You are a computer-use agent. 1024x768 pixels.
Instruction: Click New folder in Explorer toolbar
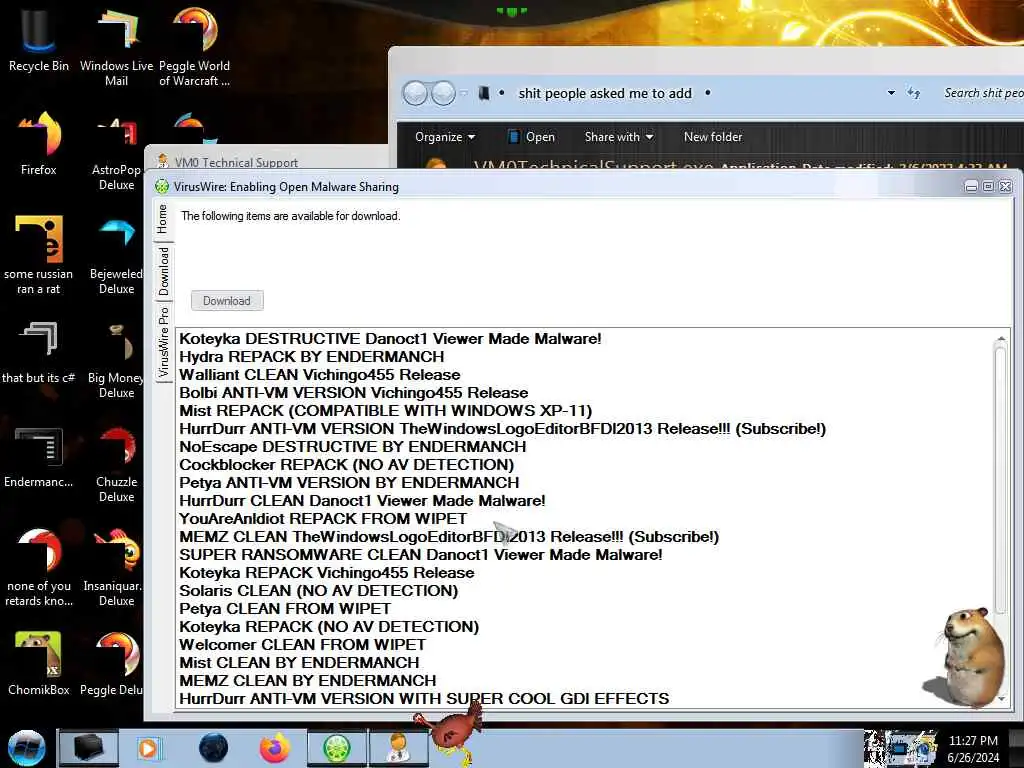coord(712,137)
